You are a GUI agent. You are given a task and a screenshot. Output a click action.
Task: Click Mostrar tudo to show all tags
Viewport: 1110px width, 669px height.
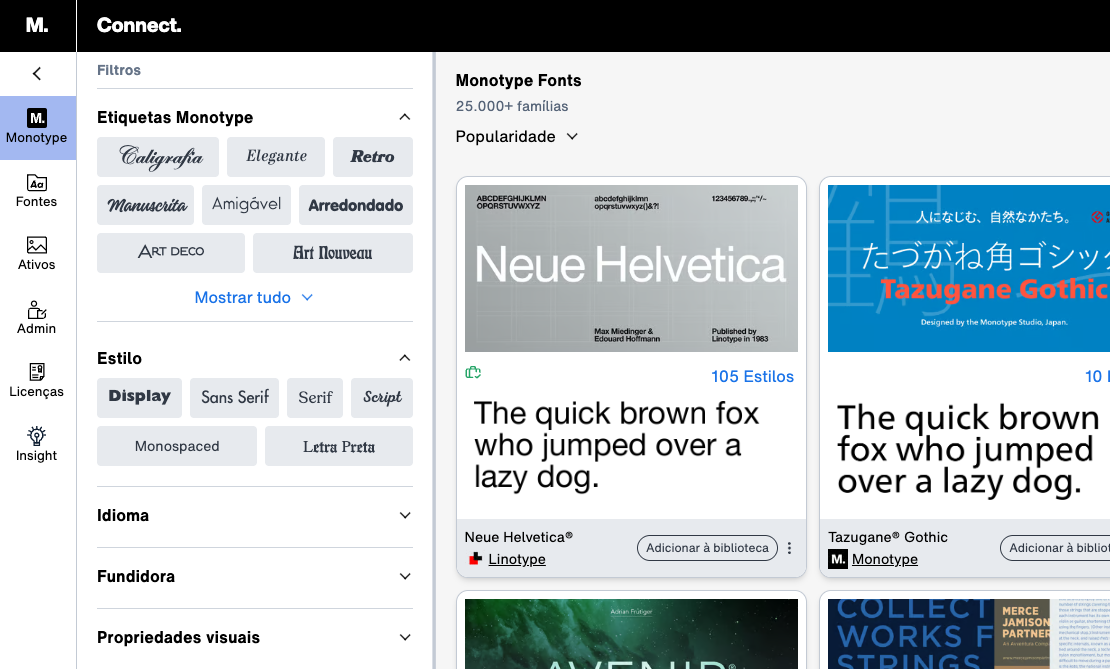tap(254, 297)
